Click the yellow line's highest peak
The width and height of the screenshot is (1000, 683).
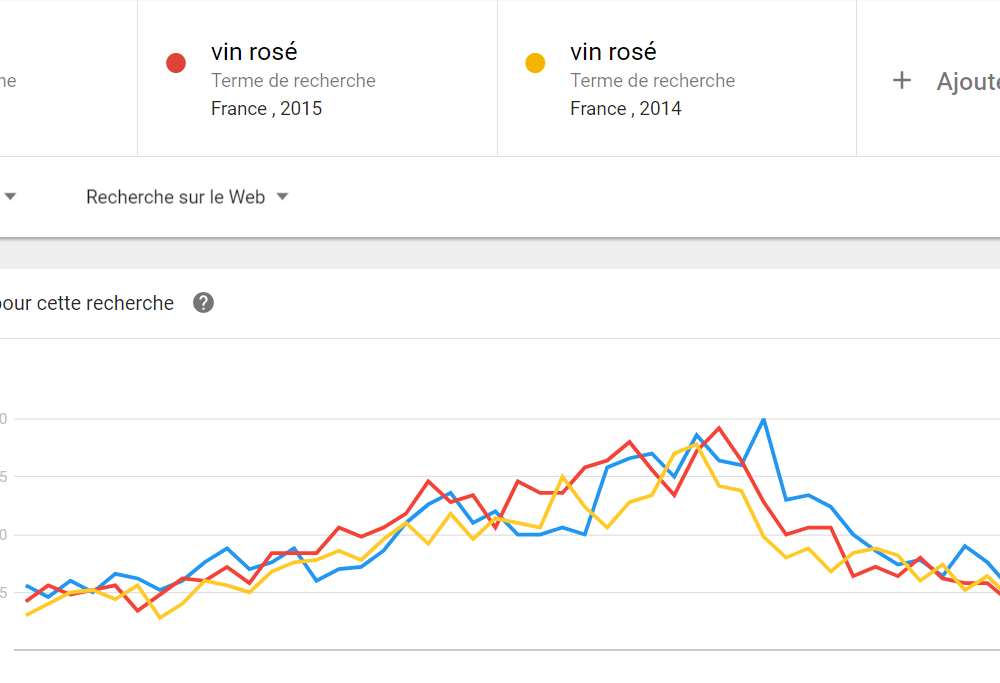coord(696,444)
